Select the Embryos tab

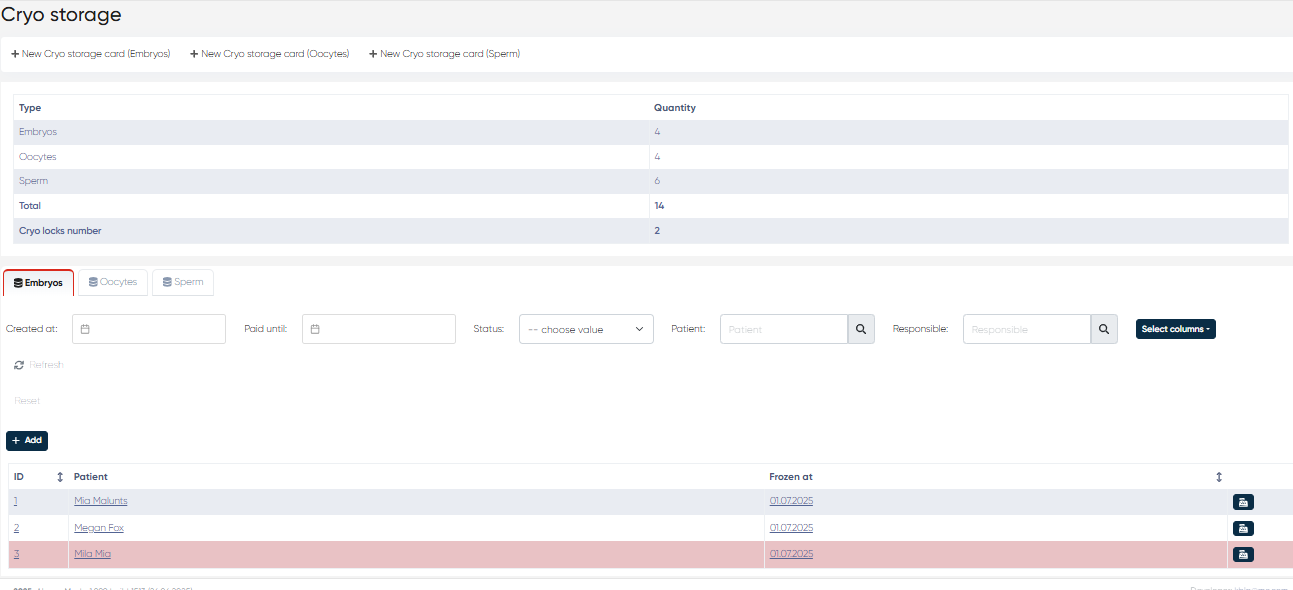pyautogui.click(x=38, y=283)
